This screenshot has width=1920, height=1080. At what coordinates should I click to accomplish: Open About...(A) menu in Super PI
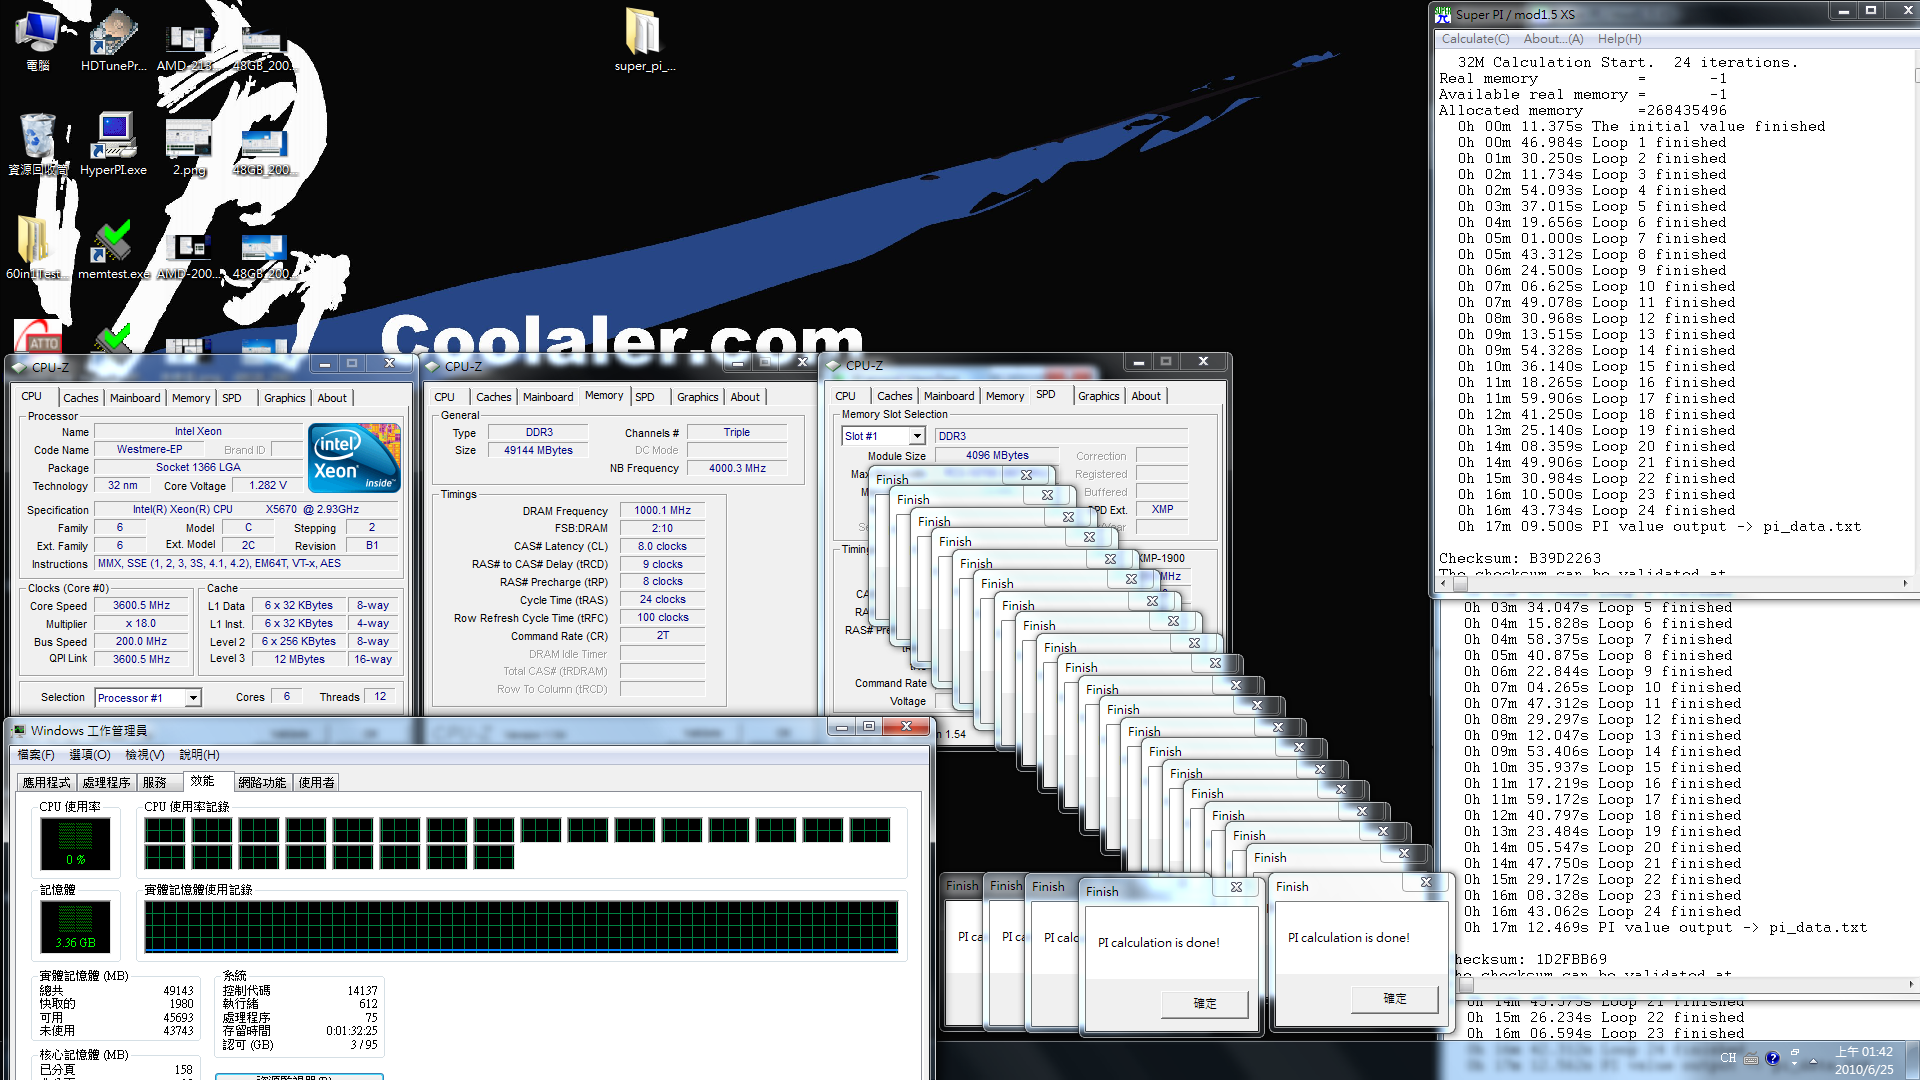pyautogui.click(x=1553, y=39)
